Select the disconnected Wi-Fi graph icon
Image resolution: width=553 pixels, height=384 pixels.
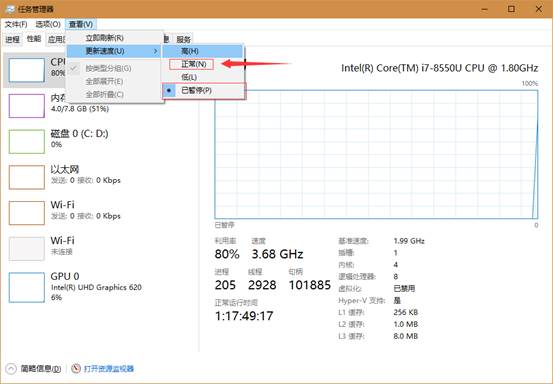click(x=27, y=249)
